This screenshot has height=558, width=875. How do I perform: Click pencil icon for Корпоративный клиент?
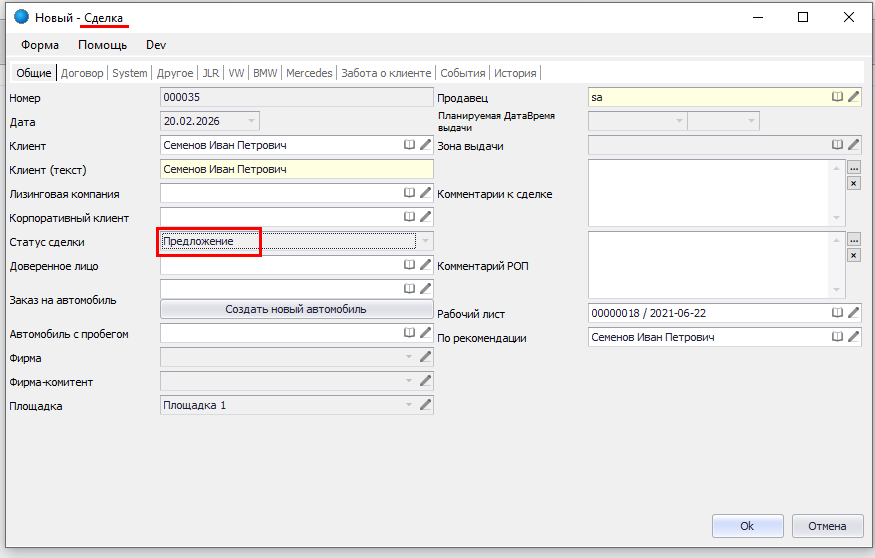425,217
